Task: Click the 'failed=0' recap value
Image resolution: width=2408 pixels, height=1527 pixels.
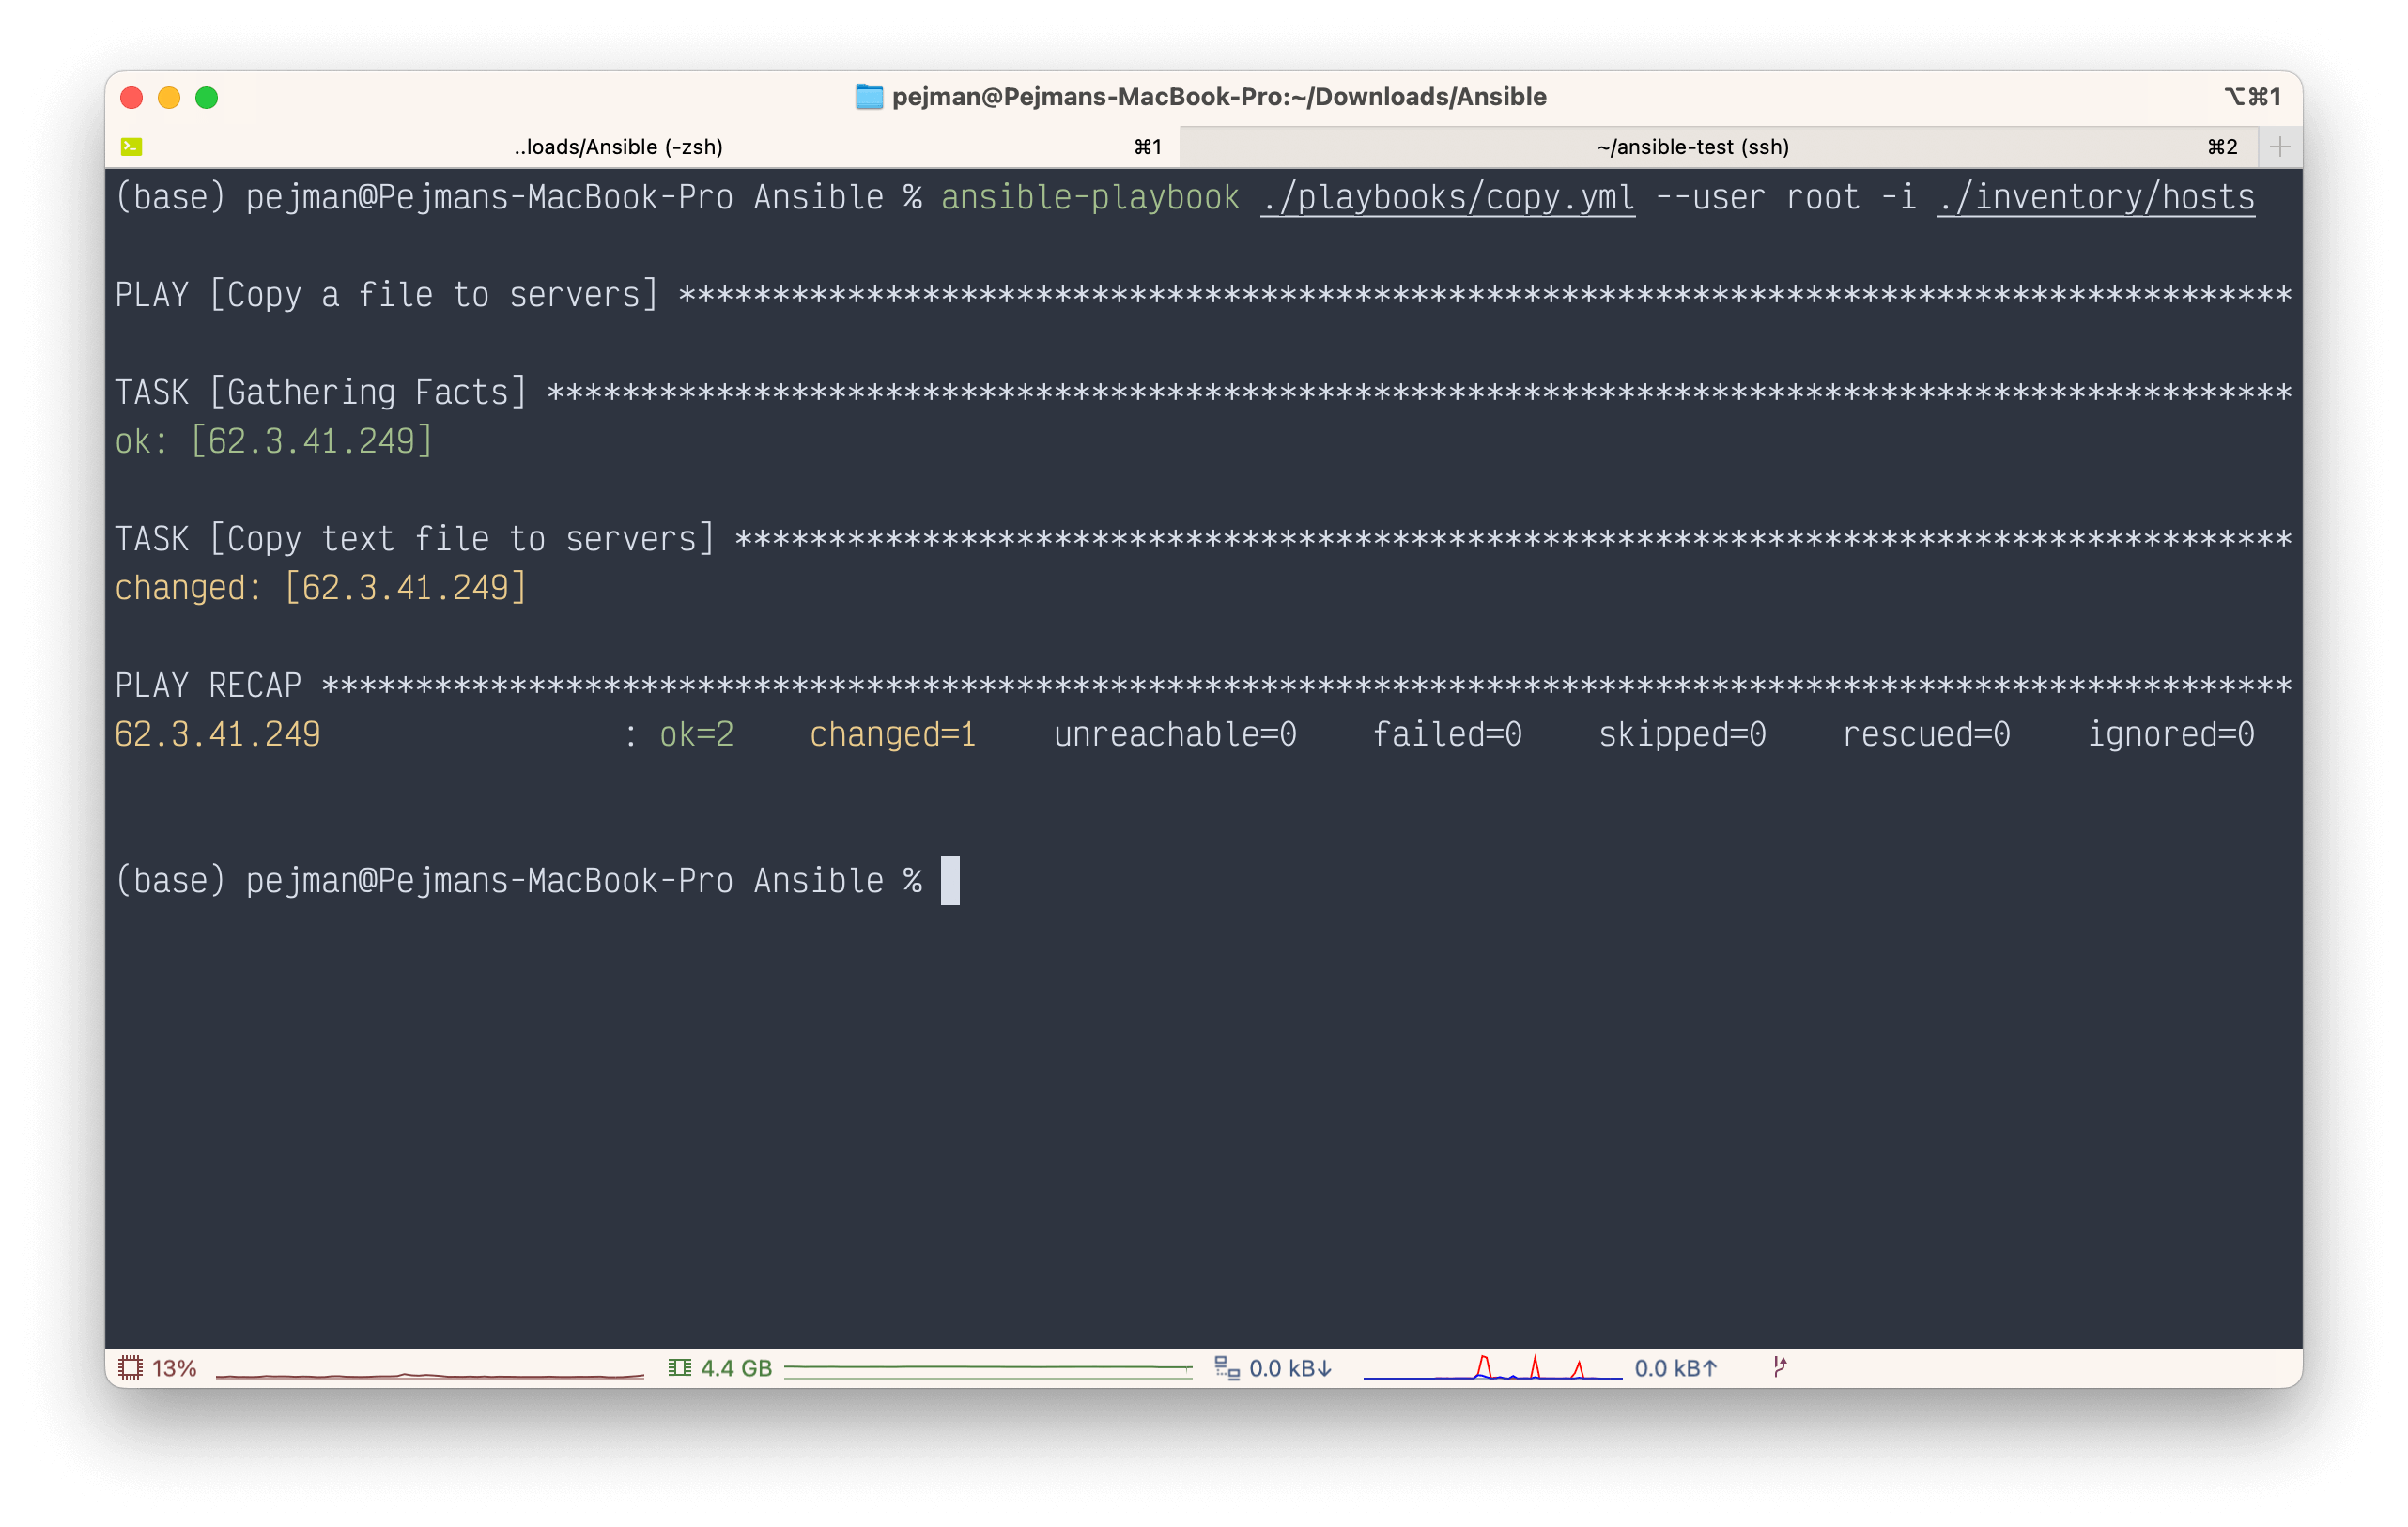Action: click(1447, 734)
